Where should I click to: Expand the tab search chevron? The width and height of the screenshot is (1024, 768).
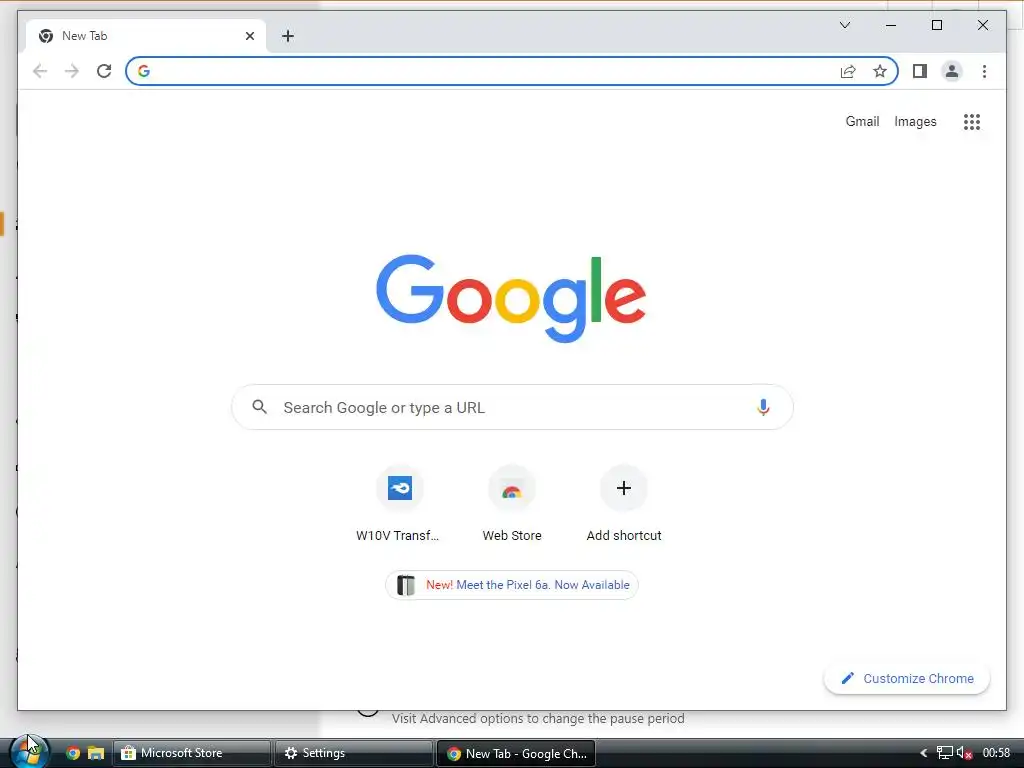tap(844, 25)
